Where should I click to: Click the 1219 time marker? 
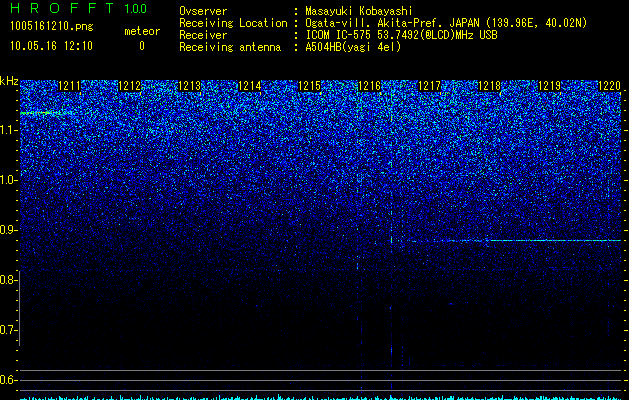pyautogui.click(x=550, y=86)
